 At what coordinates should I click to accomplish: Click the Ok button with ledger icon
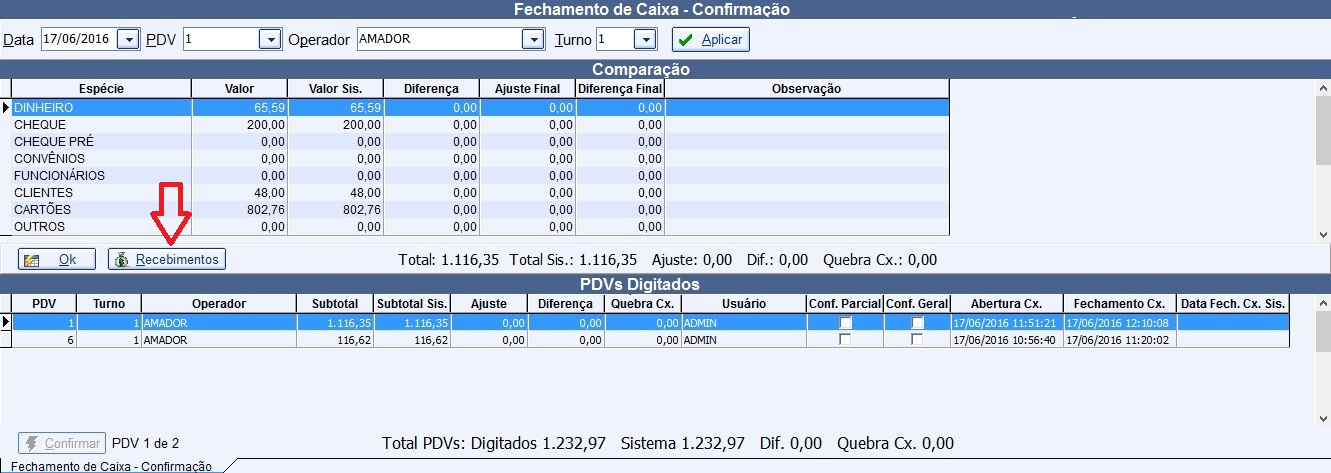click(56, 259)
